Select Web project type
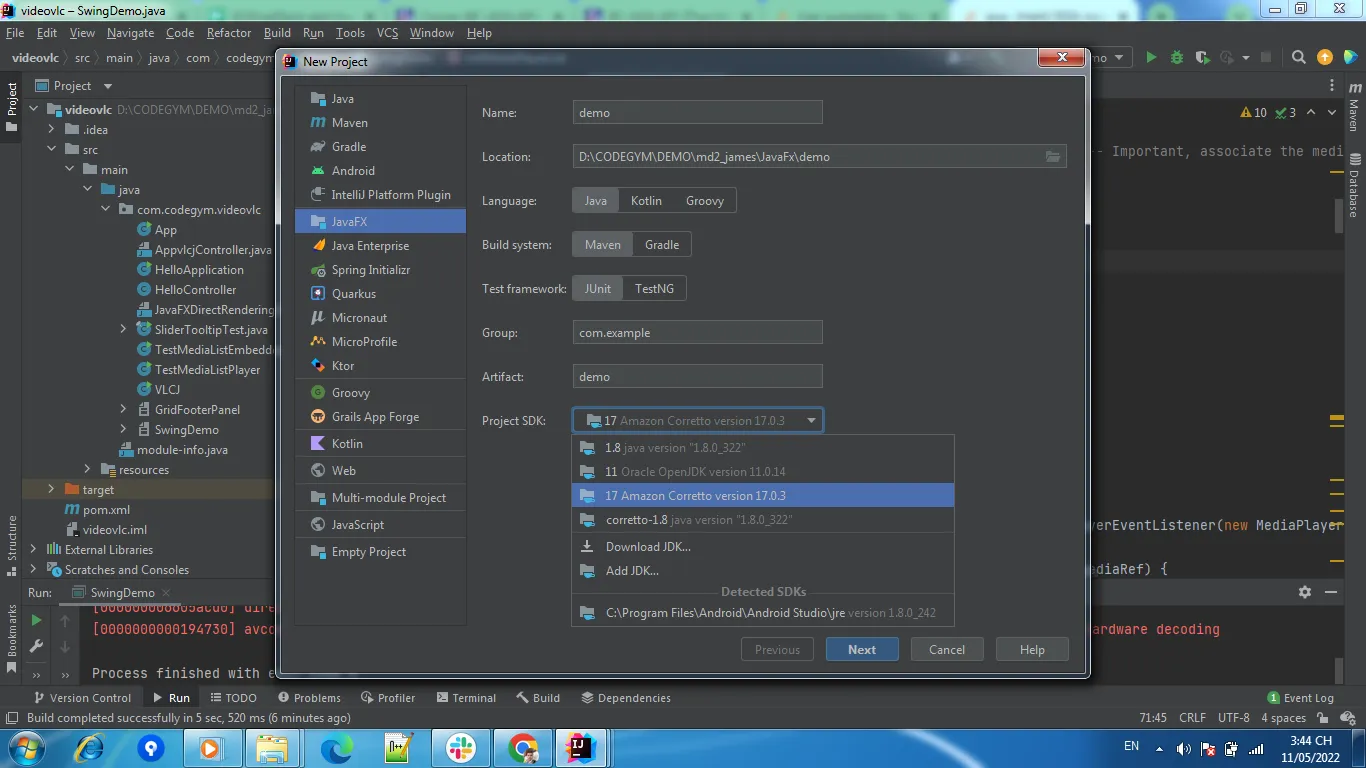The width and height of the screenshot is (1366, 768). click(x=380, y=471)
